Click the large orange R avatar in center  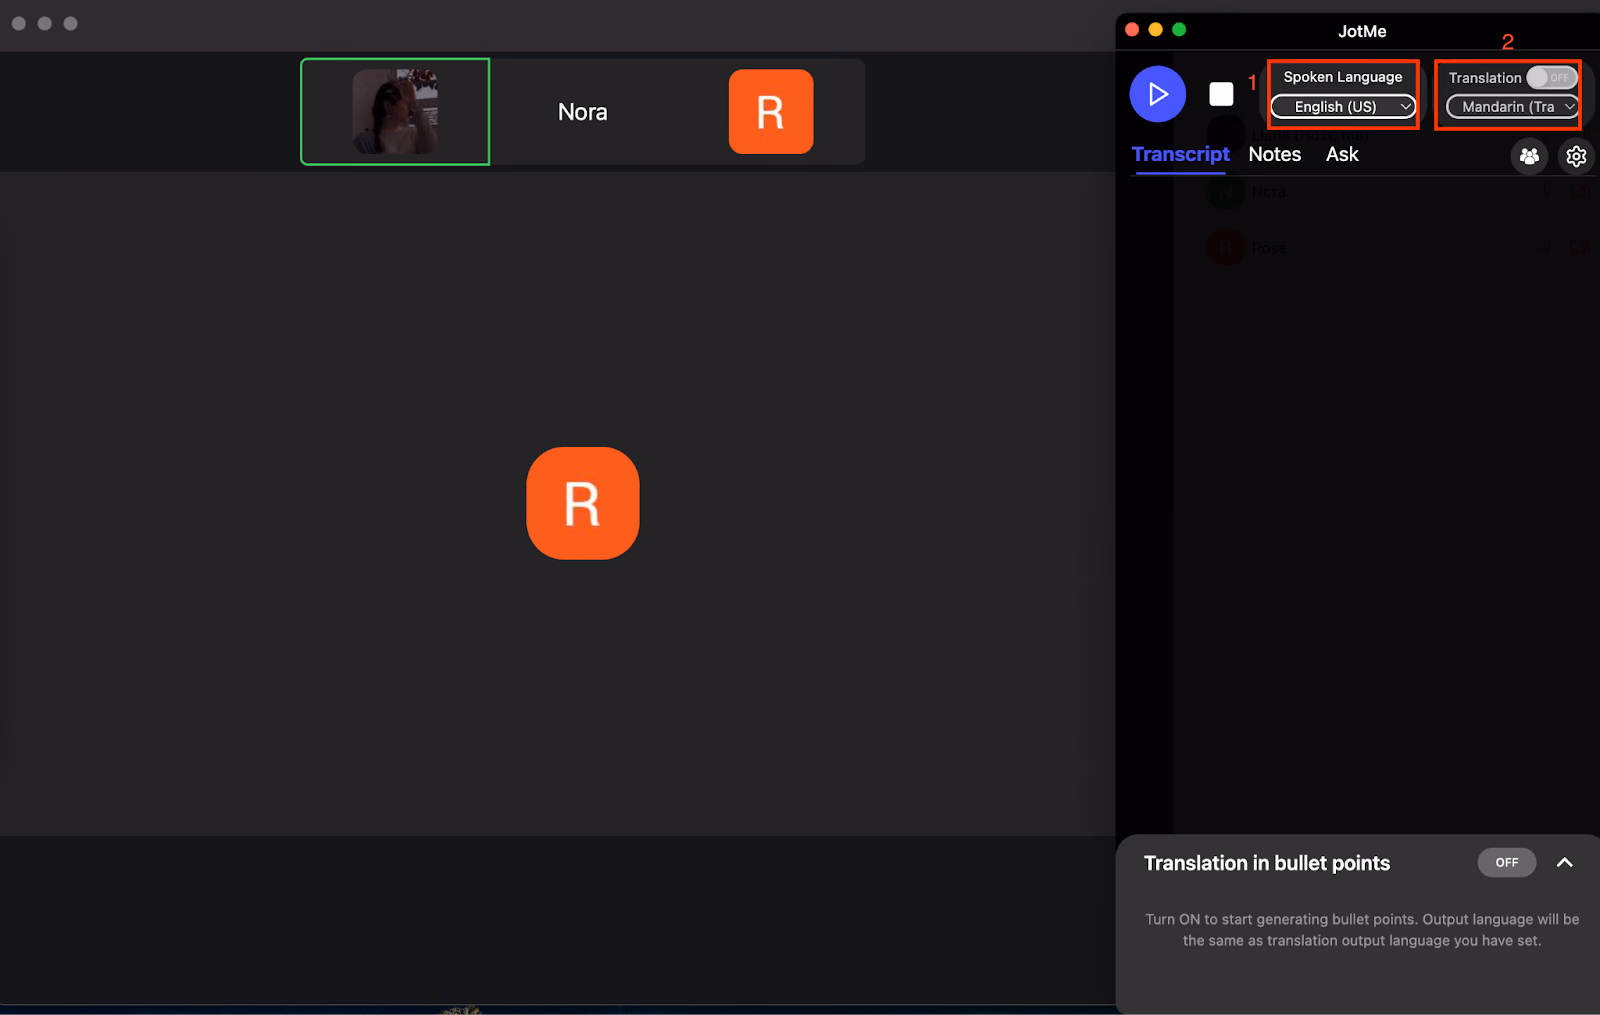(583, 503)
